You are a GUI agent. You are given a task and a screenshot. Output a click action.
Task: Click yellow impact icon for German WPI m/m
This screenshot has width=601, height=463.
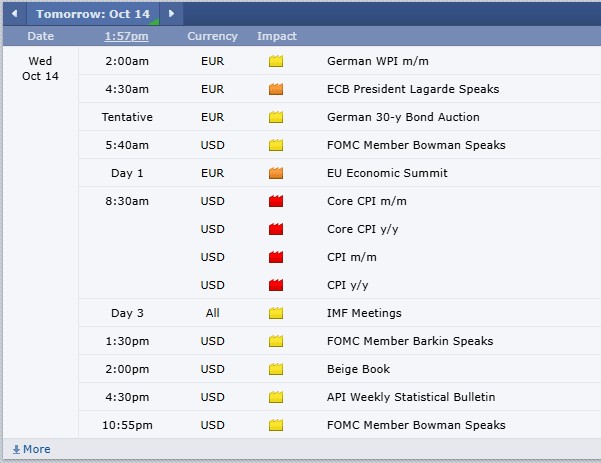point(276,61)
